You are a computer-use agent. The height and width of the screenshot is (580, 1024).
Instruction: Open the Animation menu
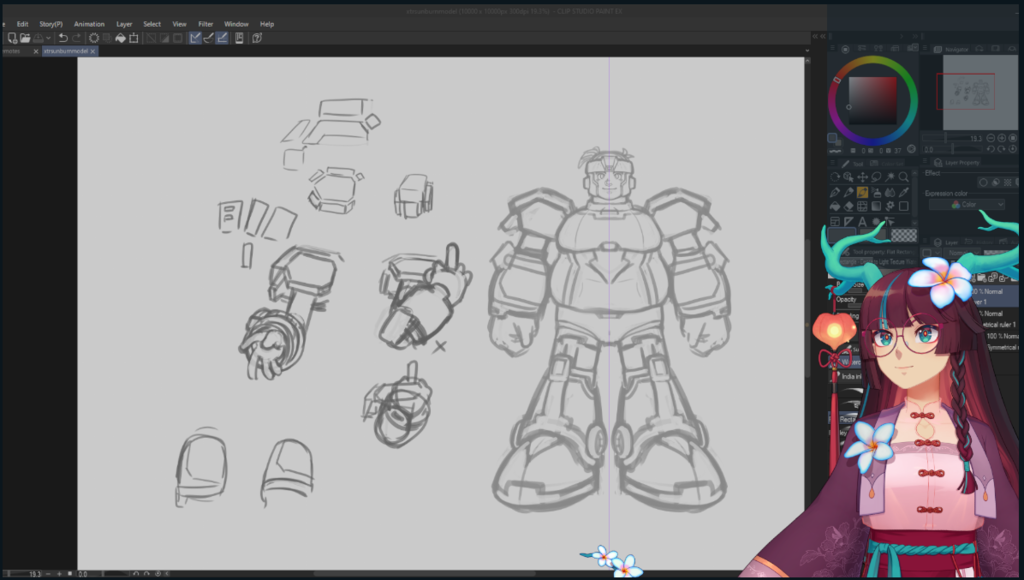click(x=89, y=24)
